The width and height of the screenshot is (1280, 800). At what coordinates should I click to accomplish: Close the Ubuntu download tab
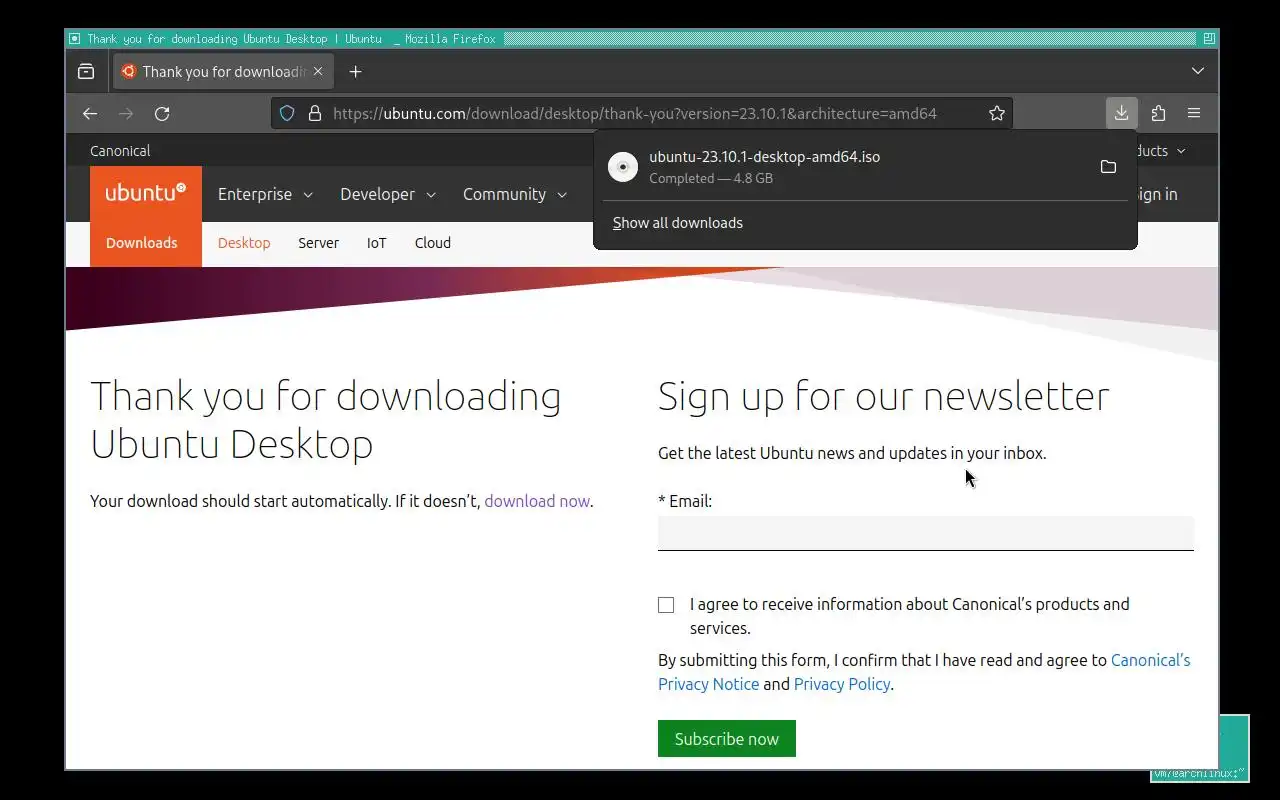318,72
